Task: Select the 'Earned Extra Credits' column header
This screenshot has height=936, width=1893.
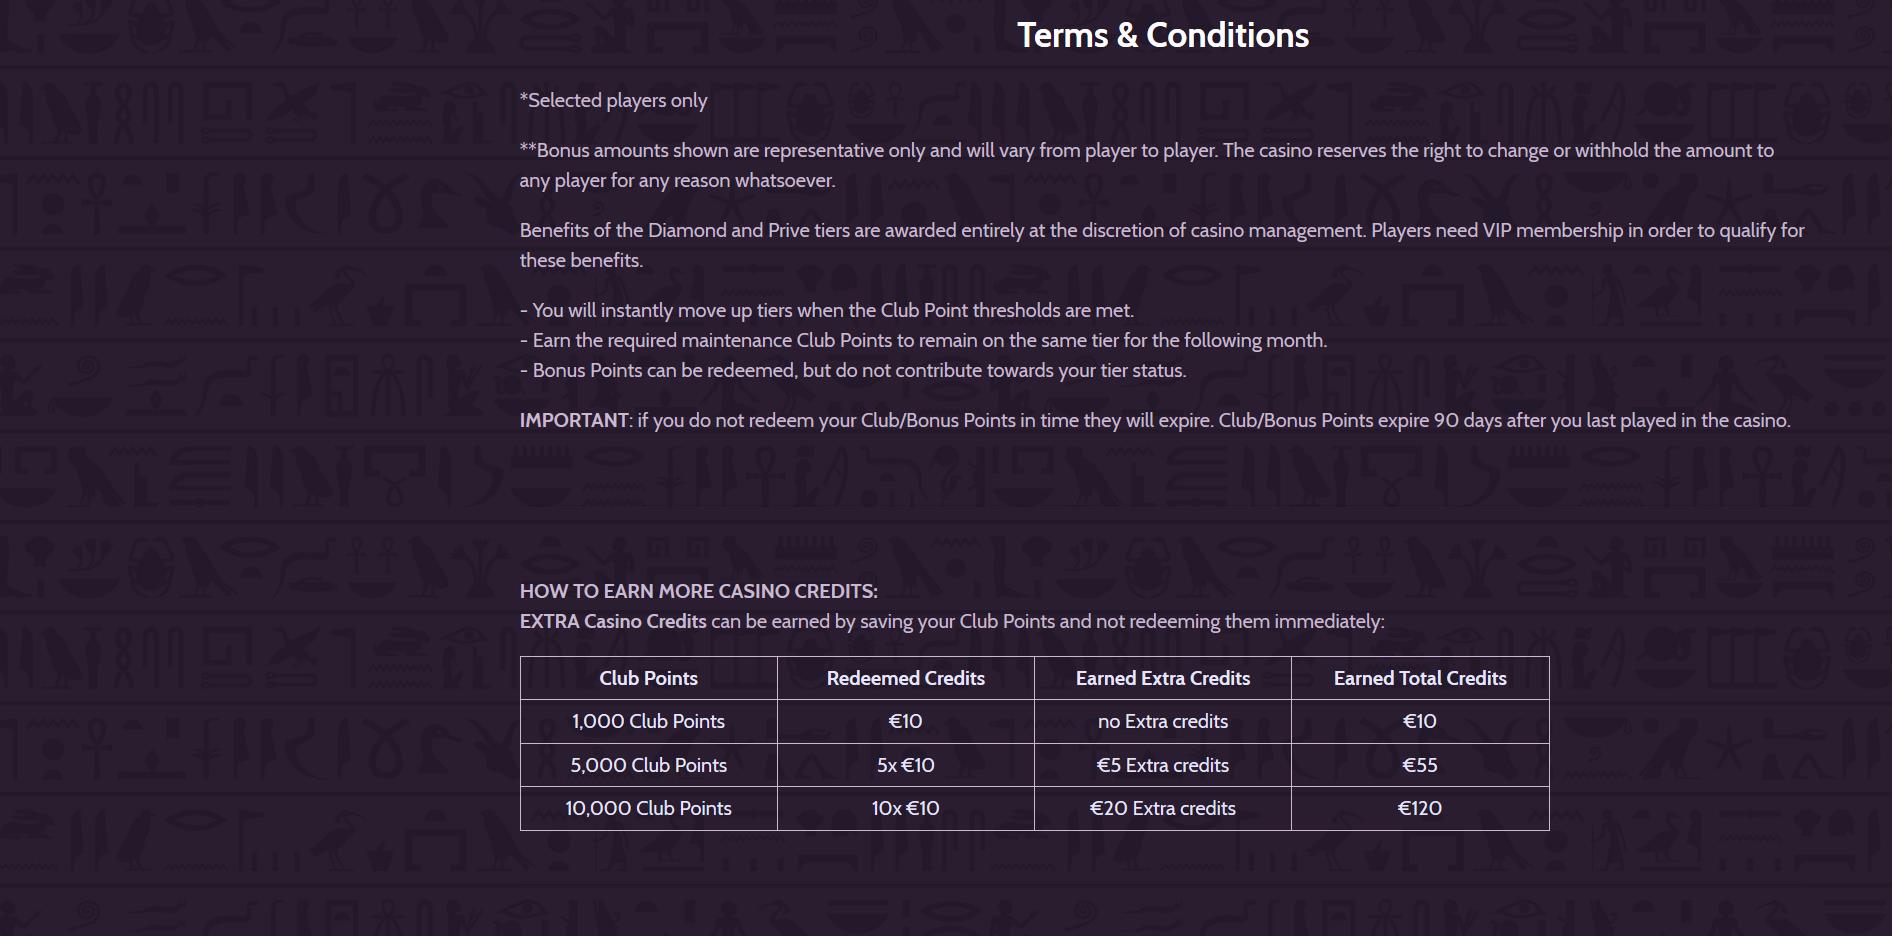Action: click(1163, 678)
